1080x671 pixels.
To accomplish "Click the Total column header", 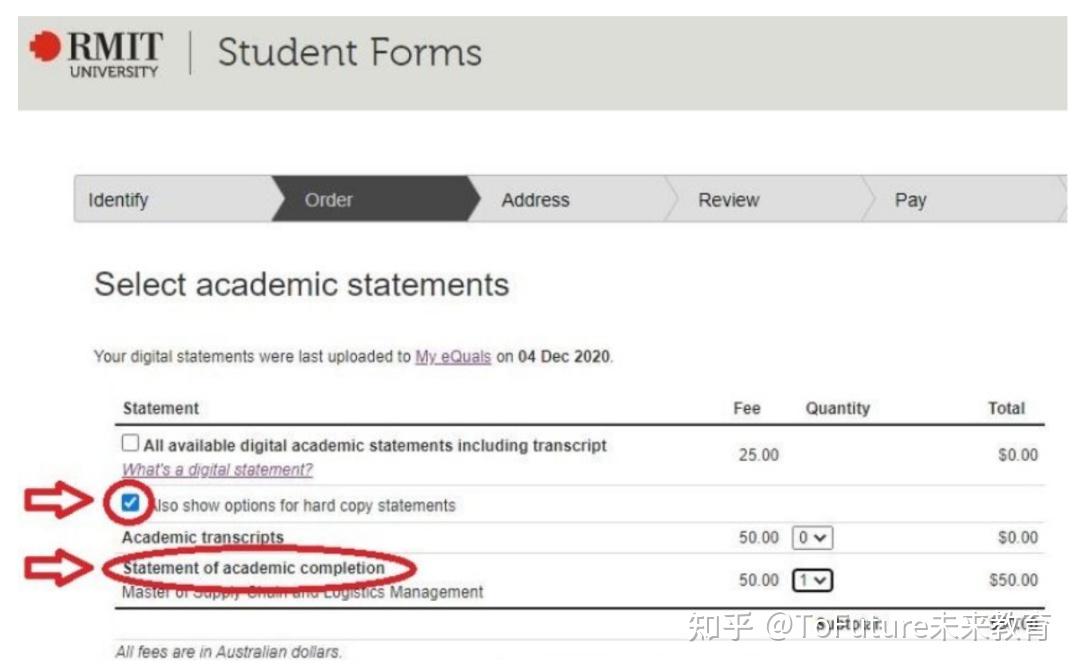I will point(1007,408).
